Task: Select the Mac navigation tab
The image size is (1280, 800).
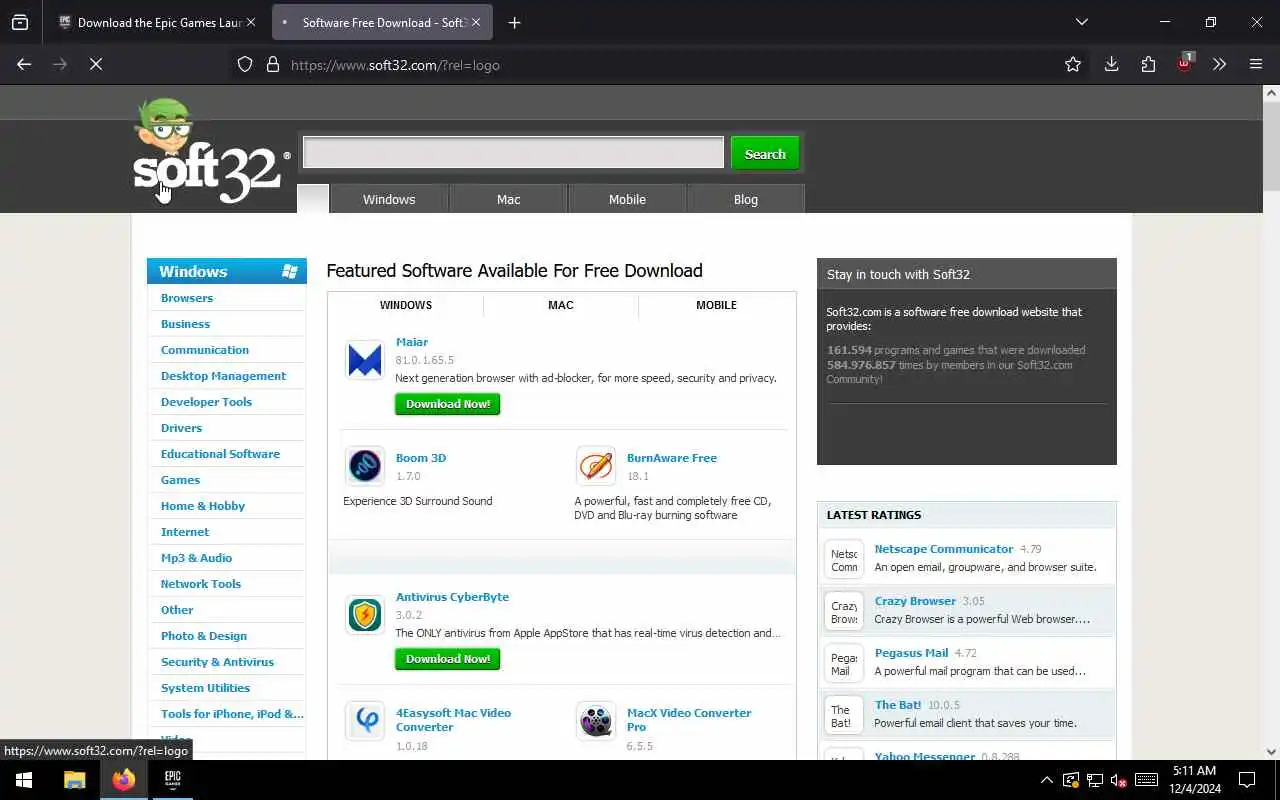Action: (508, 199)
